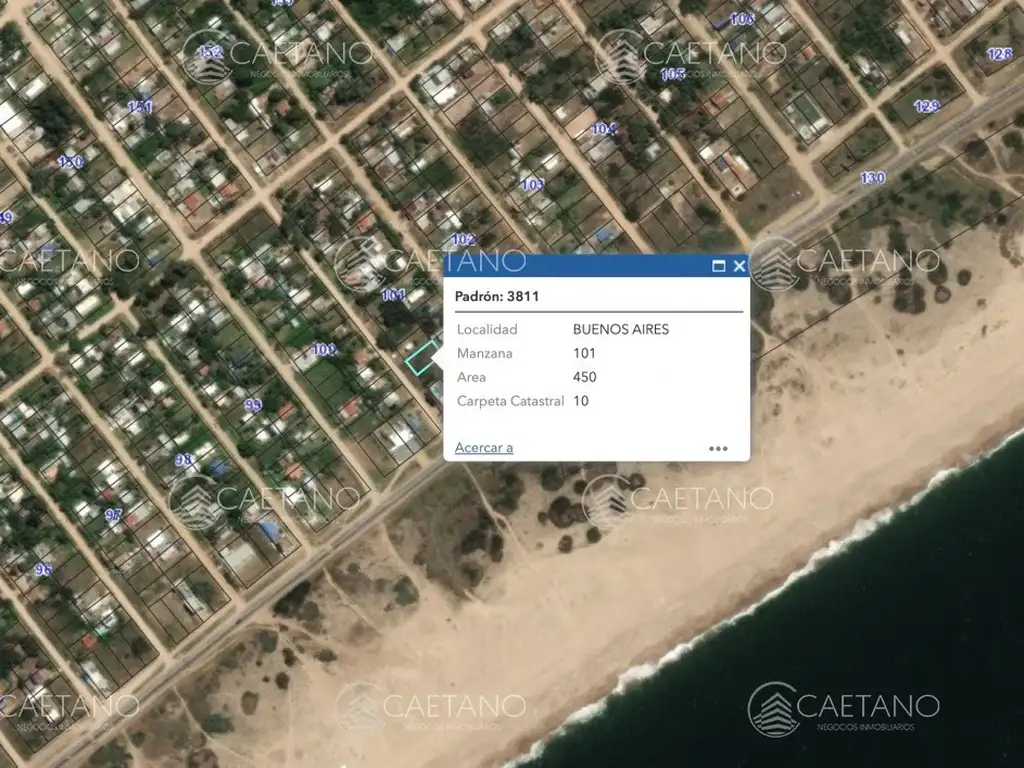Open the three-dots more options menu
The height and width of the screenshot is (768, 1024).
[x=718, y=448]
